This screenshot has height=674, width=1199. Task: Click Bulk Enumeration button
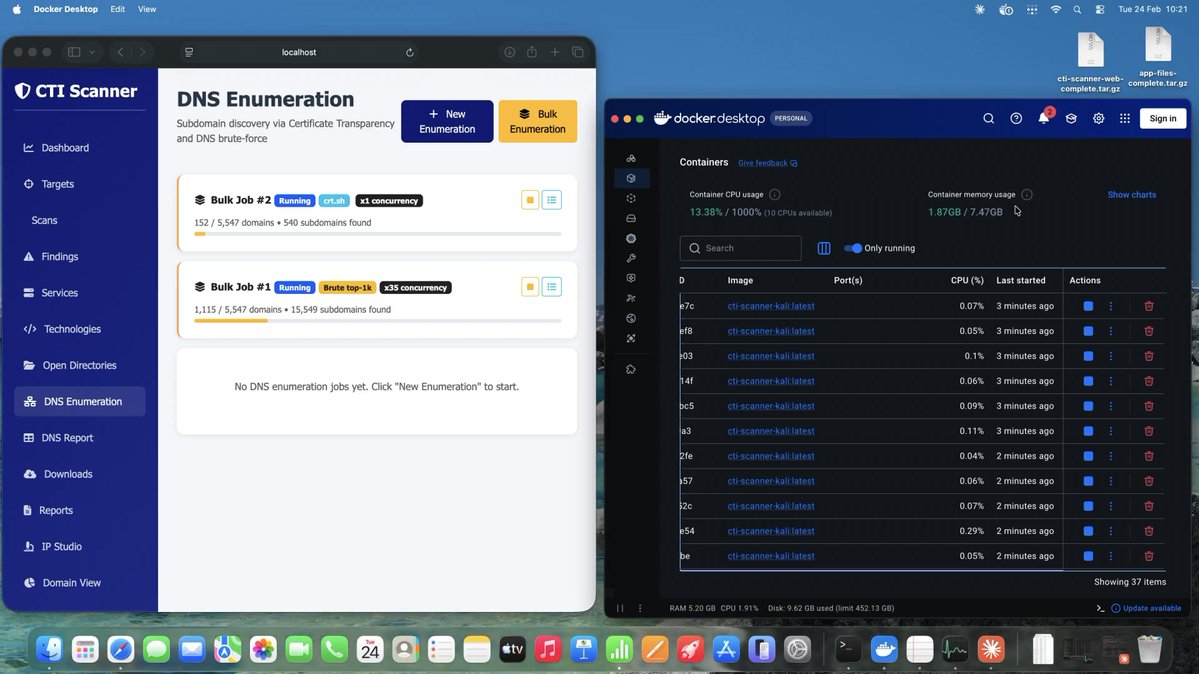point(538,122)
